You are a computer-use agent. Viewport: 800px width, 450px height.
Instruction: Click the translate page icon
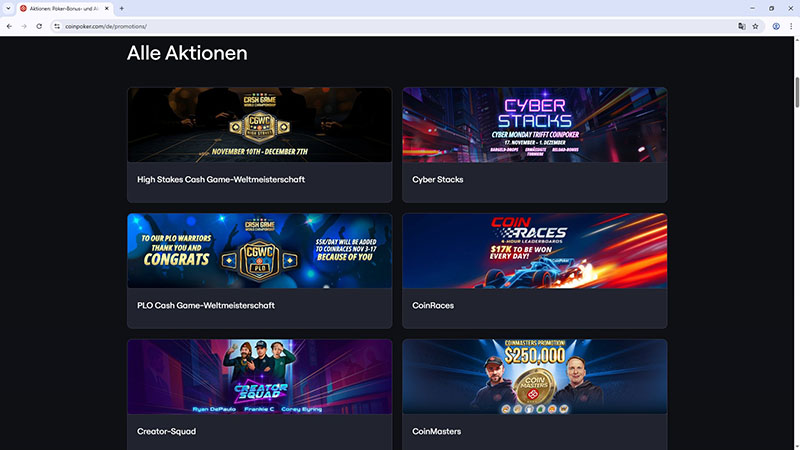(741, 26)
